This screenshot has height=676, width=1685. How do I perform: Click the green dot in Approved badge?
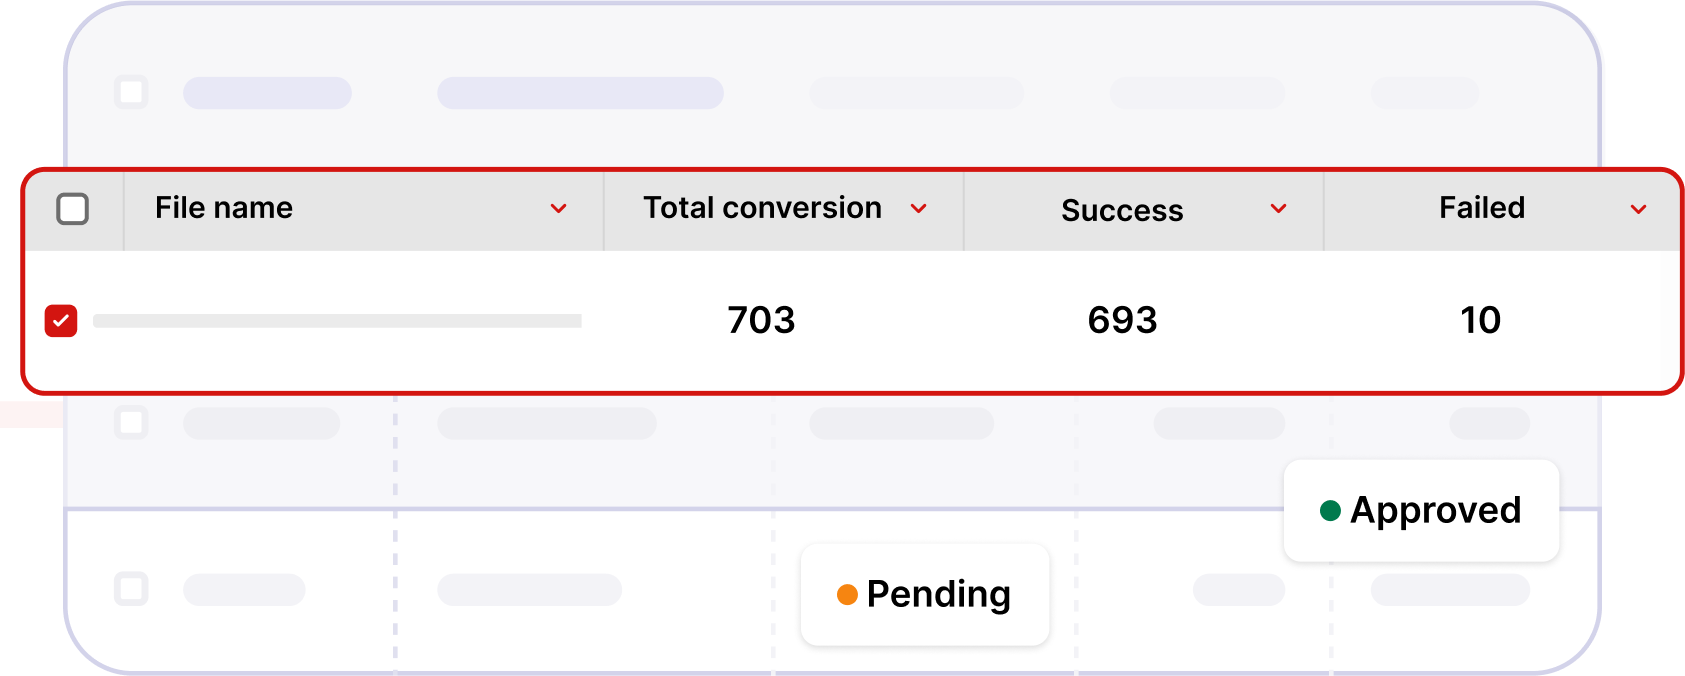[1330, 511]
